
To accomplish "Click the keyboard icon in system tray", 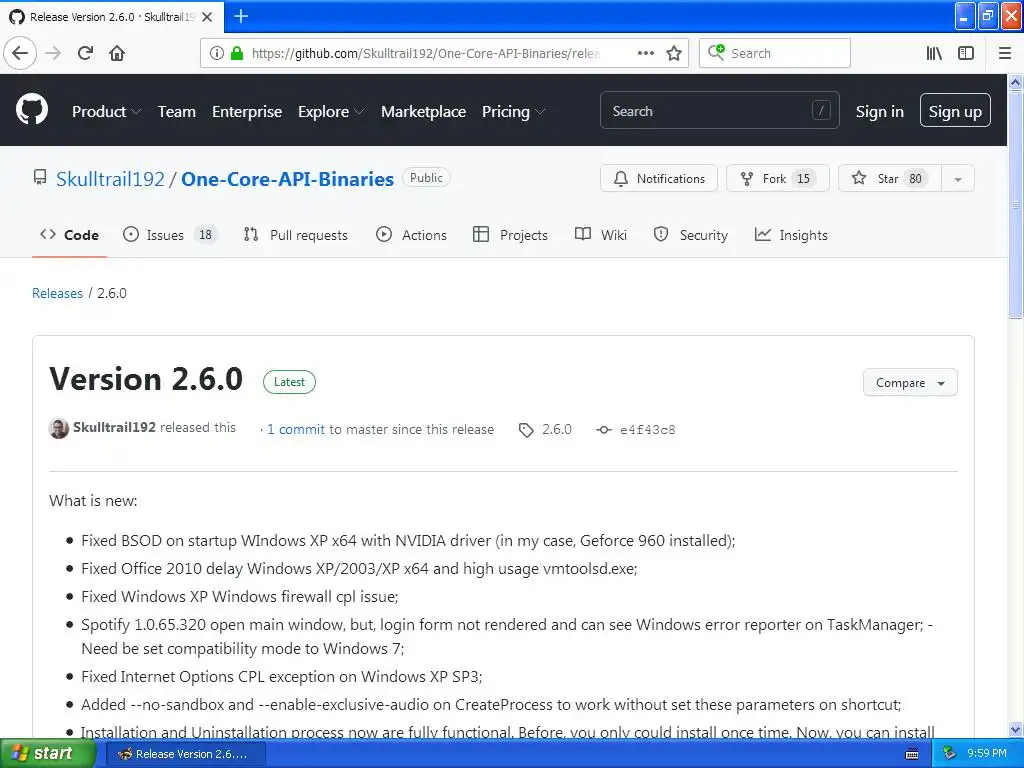I will [912, 754].
